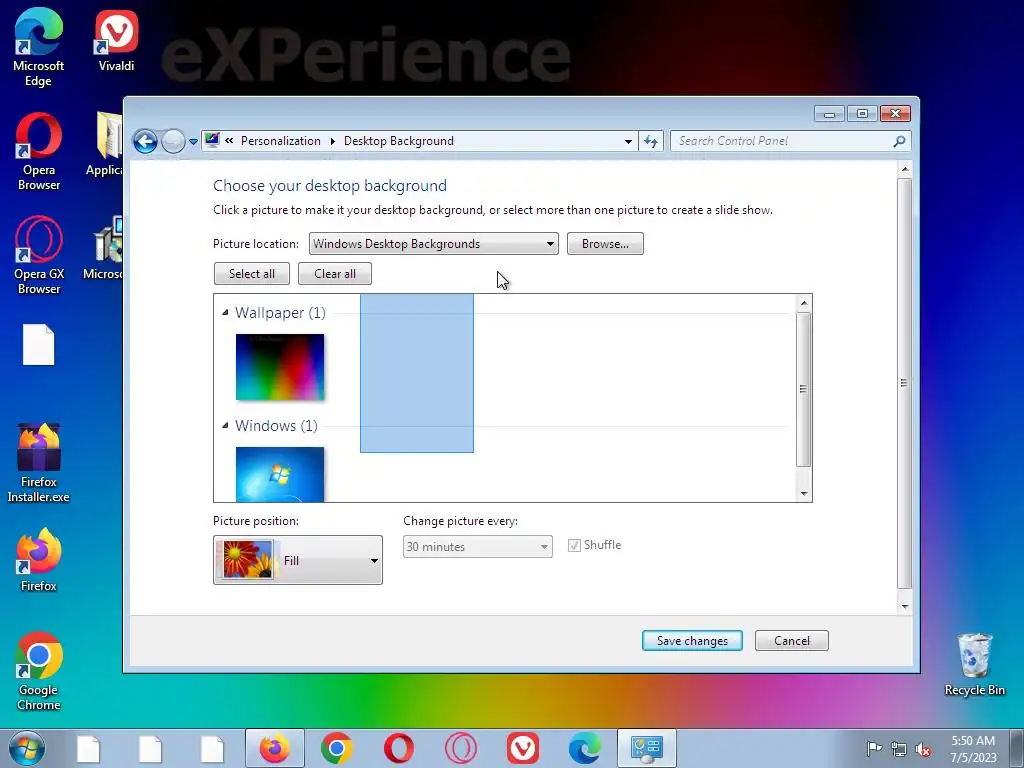The width and height of the screenshot is (1024, 768).
Task: Launch Vivaldi from the taskbar
Action: [523, 748]
